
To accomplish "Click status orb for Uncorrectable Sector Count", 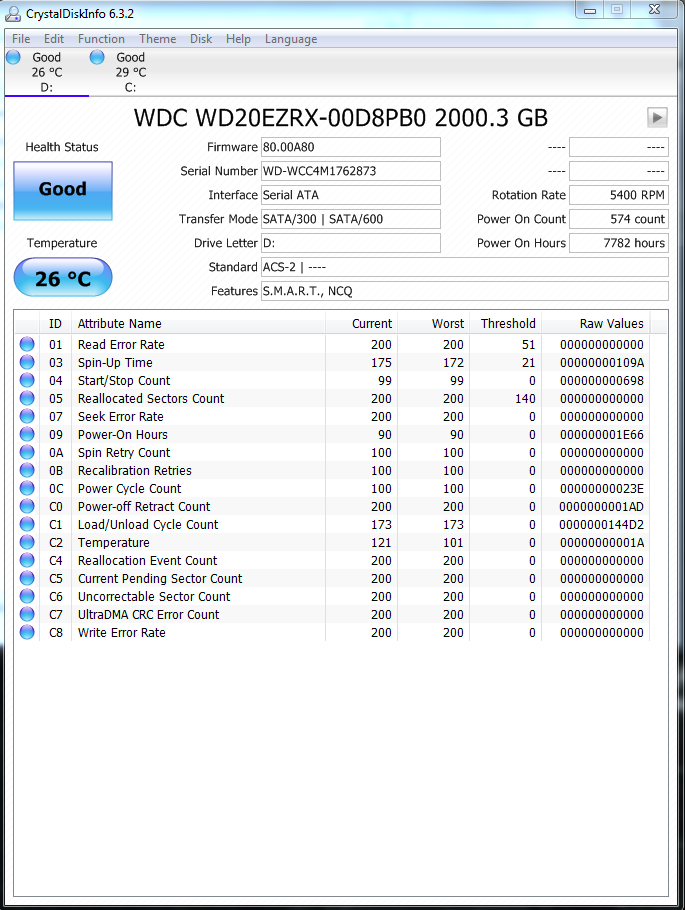I will click(27, 596).
